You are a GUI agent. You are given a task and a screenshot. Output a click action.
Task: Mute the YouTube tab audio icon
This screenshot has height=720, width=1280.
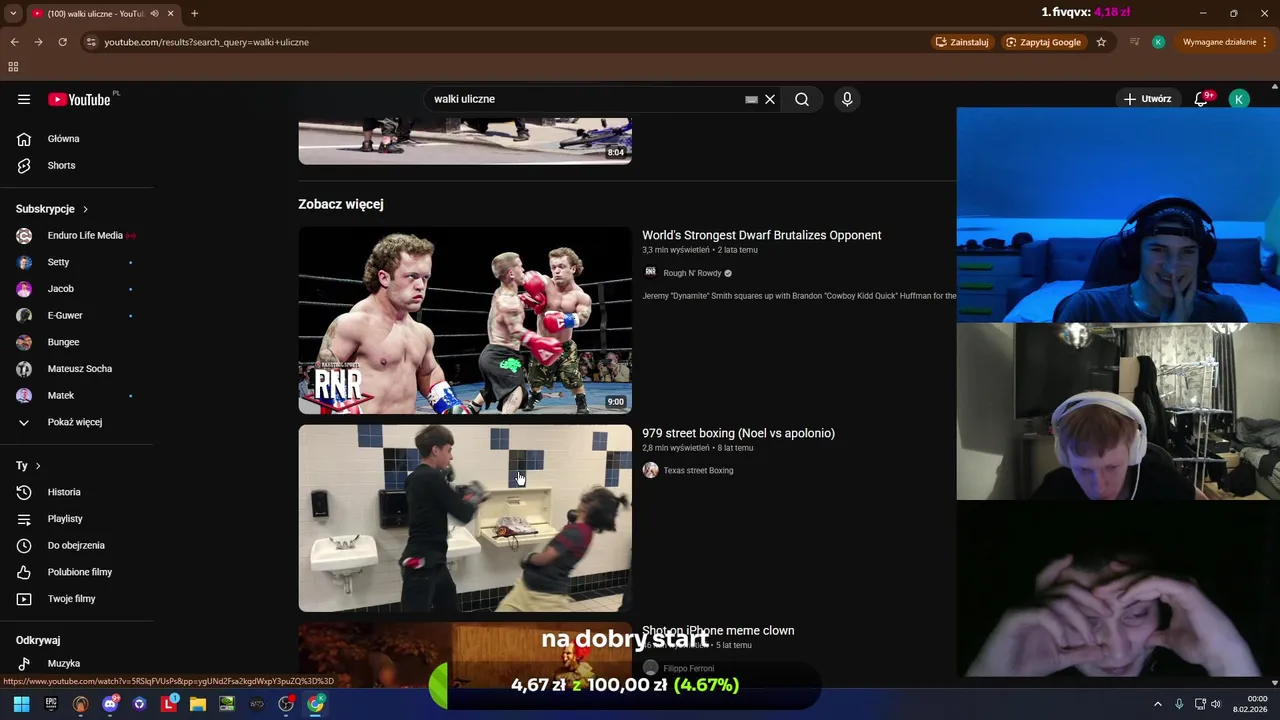point(154,13)
